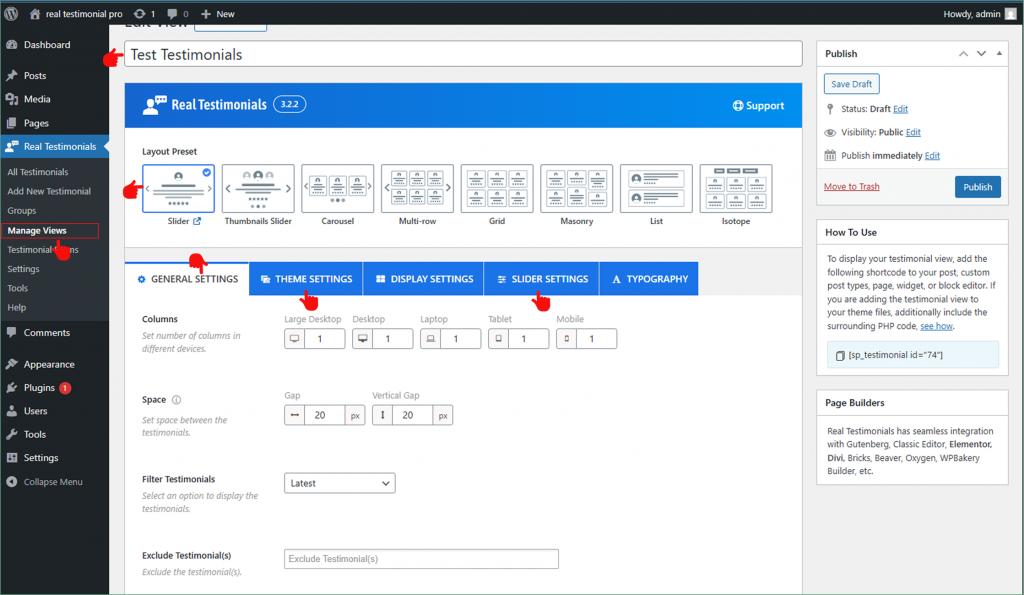
Task: Open the comments bubble icon in admin bar
Action: tap(172, 14)
